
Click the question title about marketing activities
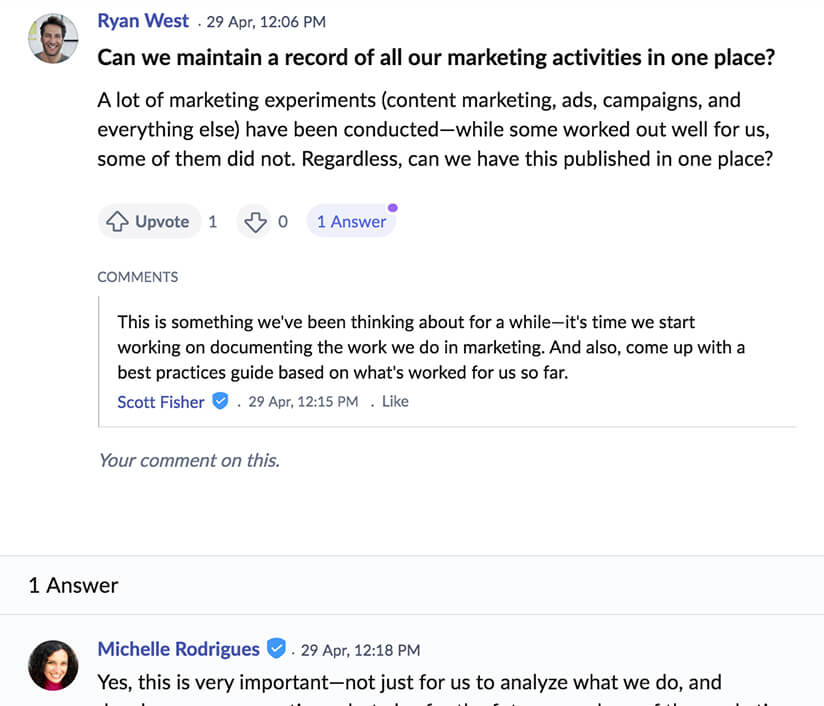(436, 57)
